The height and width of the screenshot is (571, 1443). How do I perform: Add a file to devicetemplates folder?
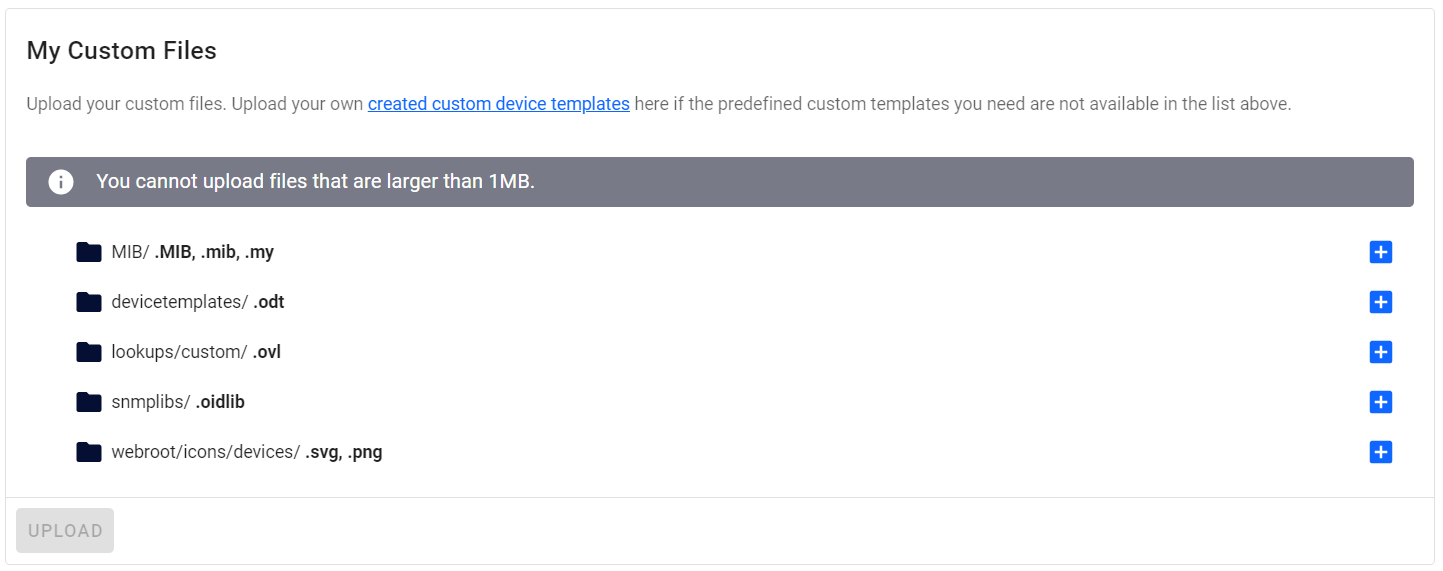(x=1380, y=302)
